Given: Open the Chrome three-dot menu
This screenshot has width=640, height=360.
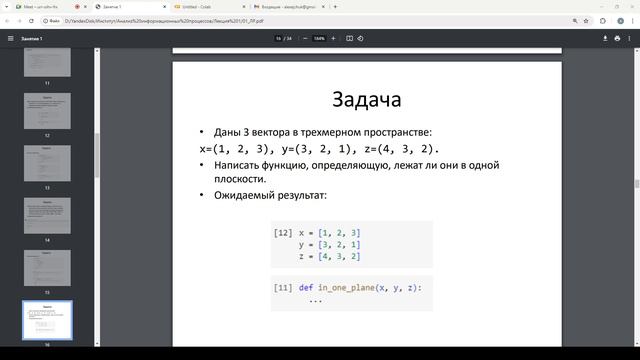Looking at the screenshot, I should coord(633,21).
